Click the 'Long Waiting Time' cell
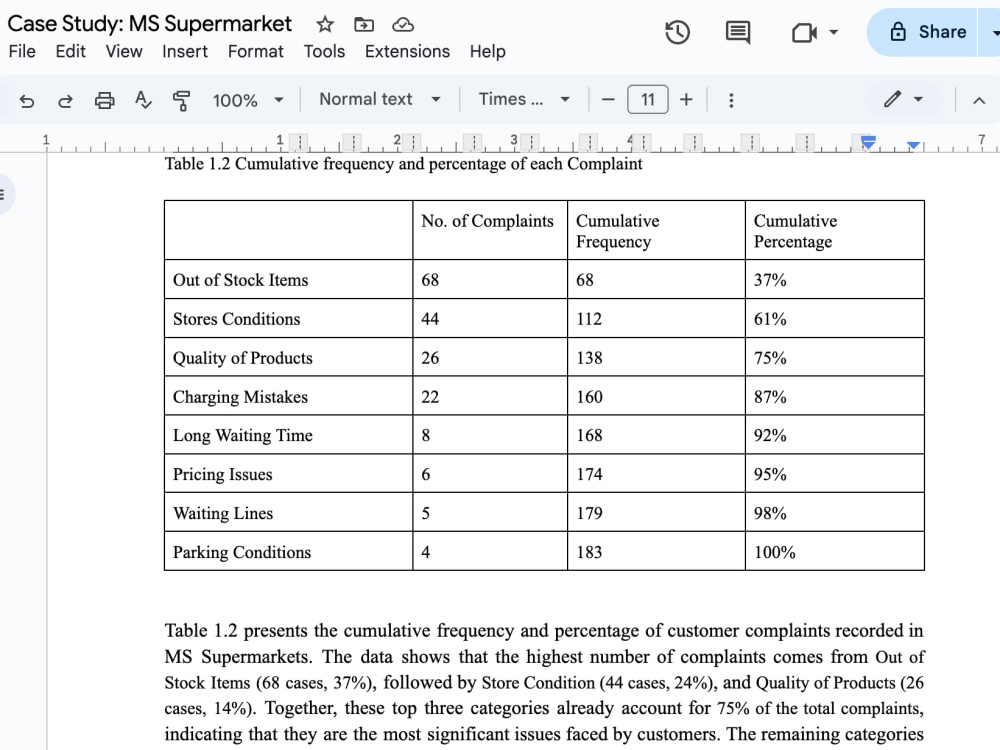 pyautogui.click(x=288, y=435)
